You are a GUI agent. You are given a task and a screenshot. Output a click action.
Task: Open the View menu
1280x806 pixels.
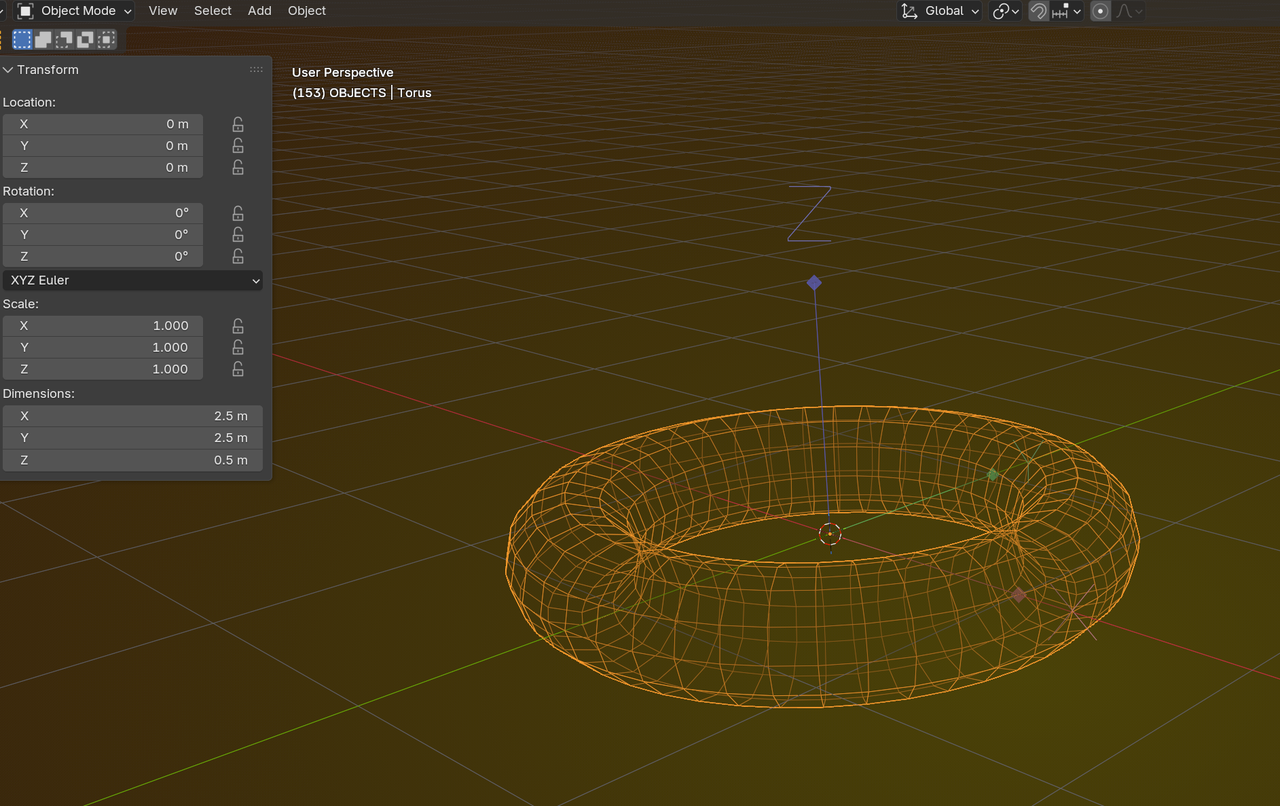[163, 11]
